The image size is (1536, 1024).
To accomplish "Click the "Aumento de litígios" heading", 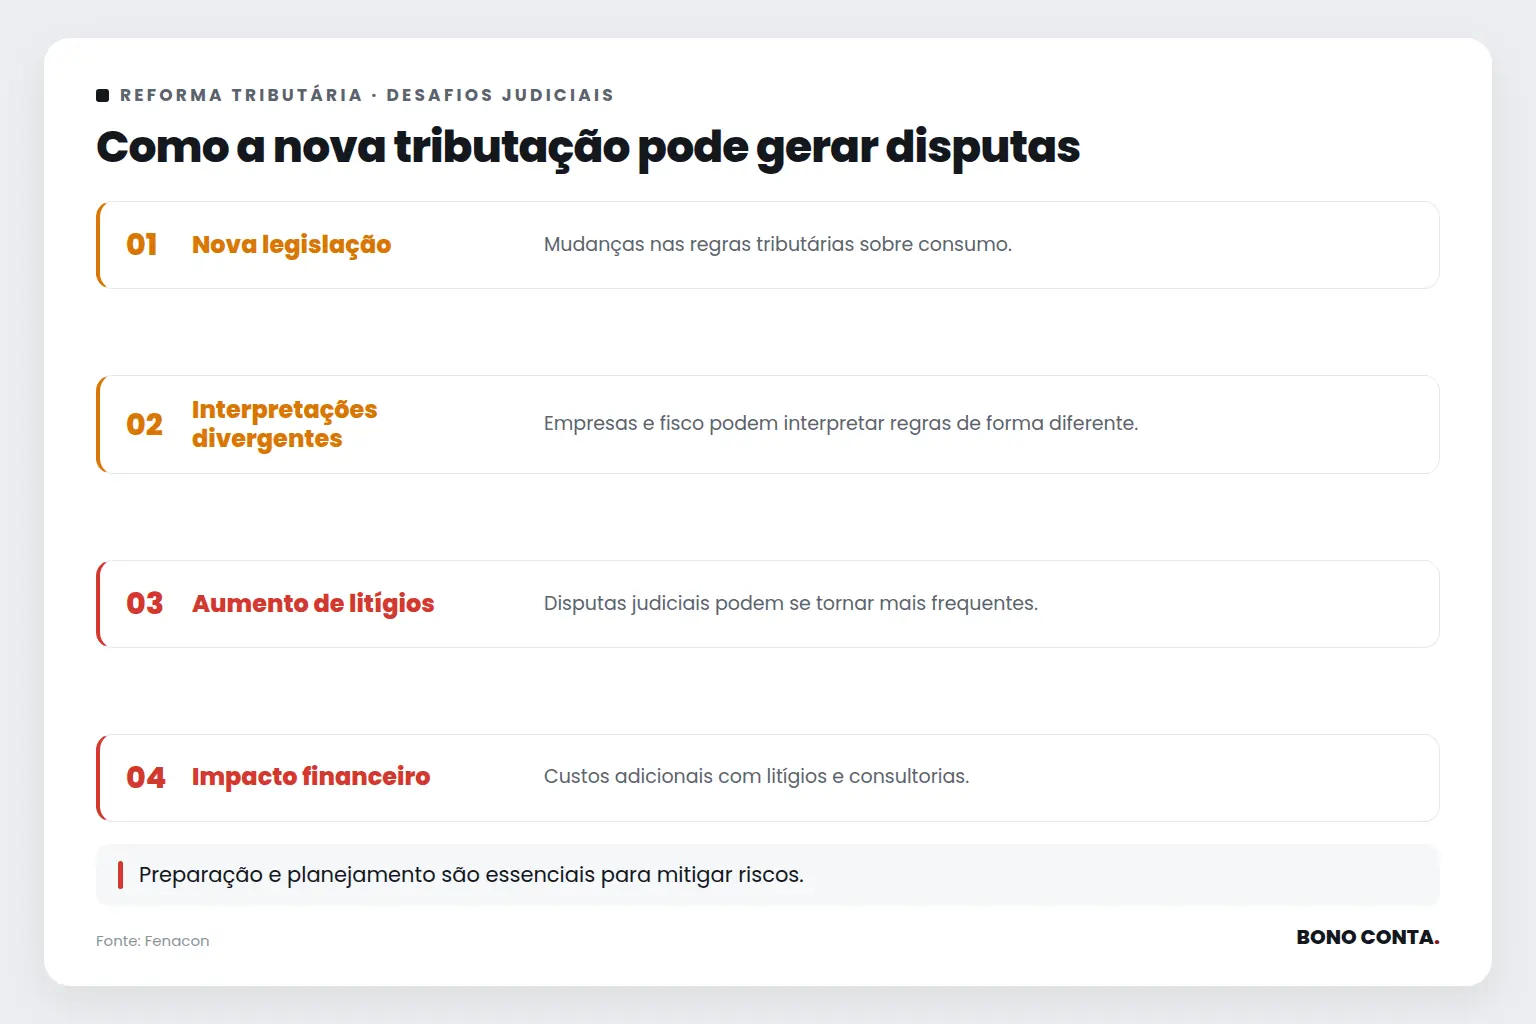I will click(x=313, y=604).
